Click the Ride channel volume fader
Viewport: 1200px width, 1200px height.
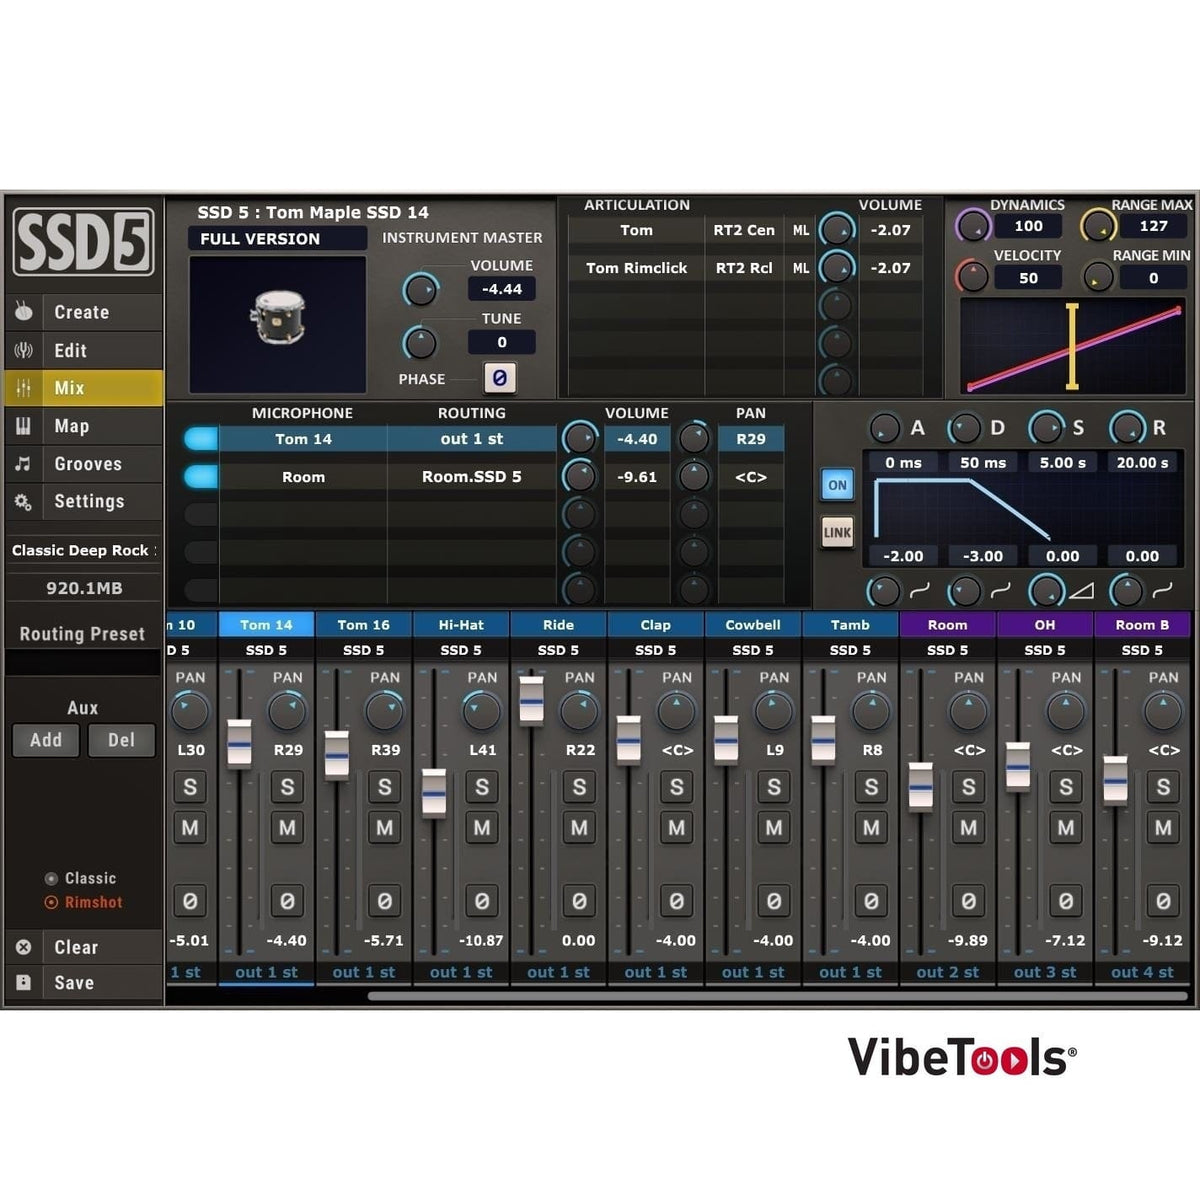(x=532, y=700)
